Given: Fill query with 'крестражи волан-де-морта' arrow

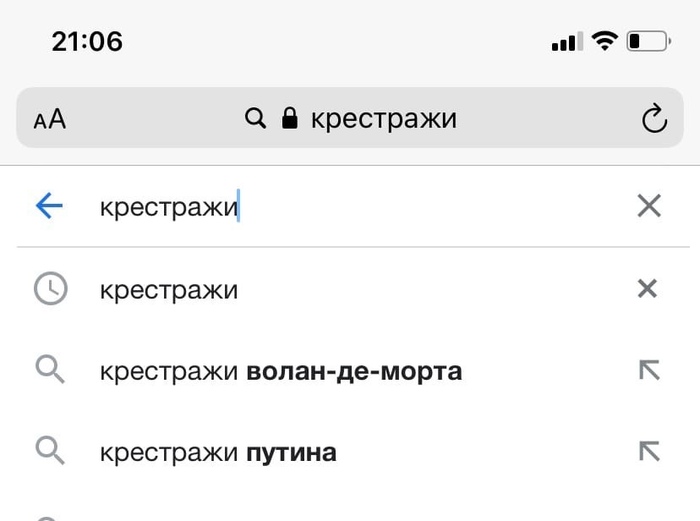Looking at the screenshot, I should [x=649, y=371].
